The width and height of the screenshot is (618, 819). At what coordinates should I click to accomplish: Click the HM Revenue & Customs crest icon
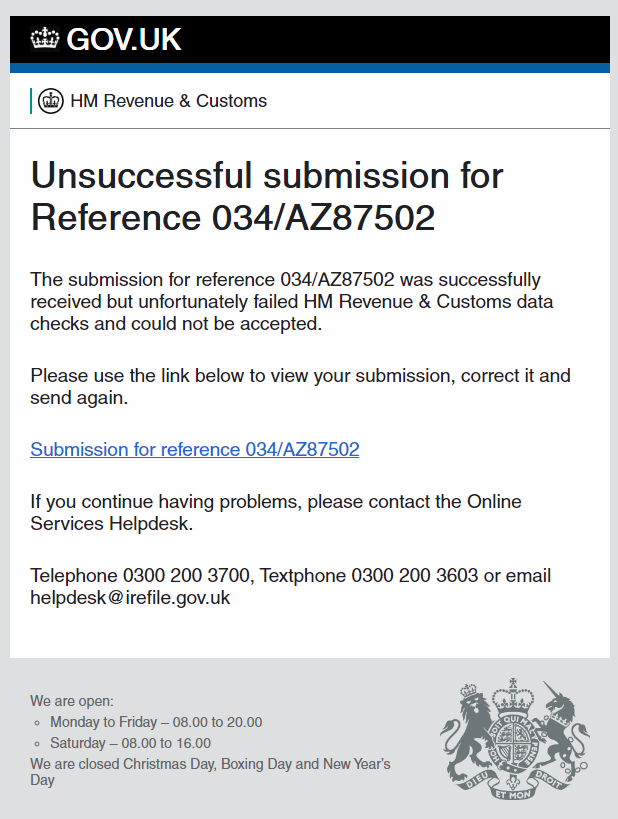[x=51, y=101]
